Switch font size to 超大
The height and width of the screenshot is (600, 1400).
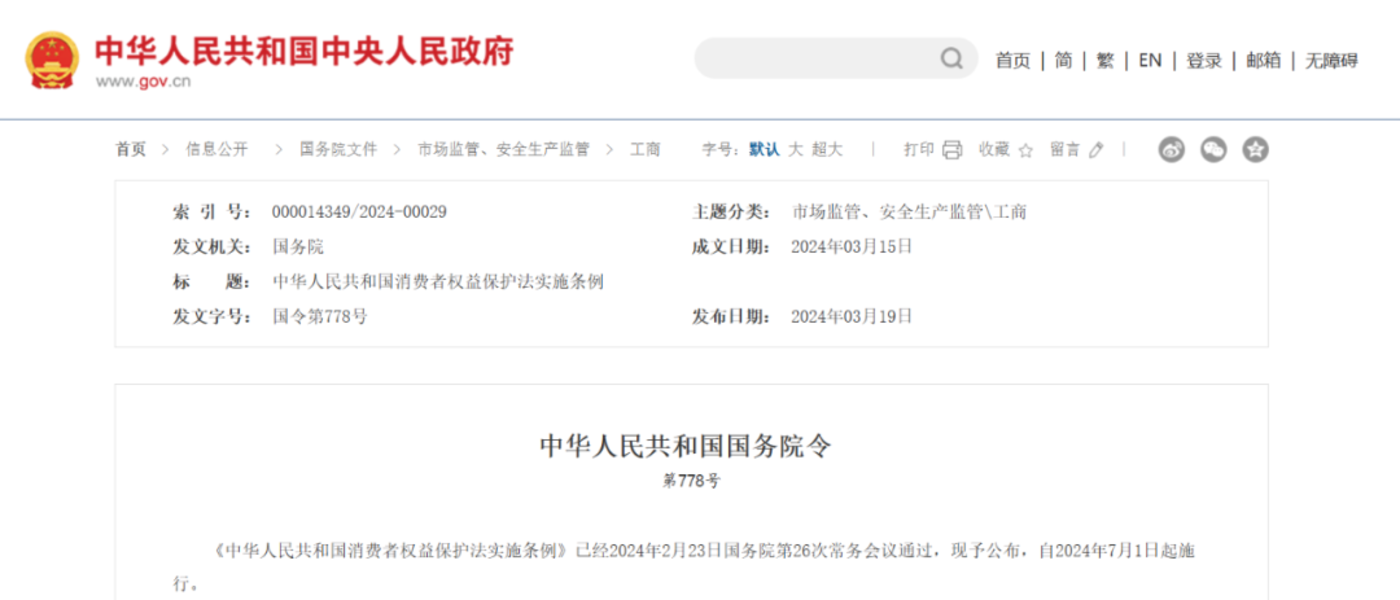(827, 149)
